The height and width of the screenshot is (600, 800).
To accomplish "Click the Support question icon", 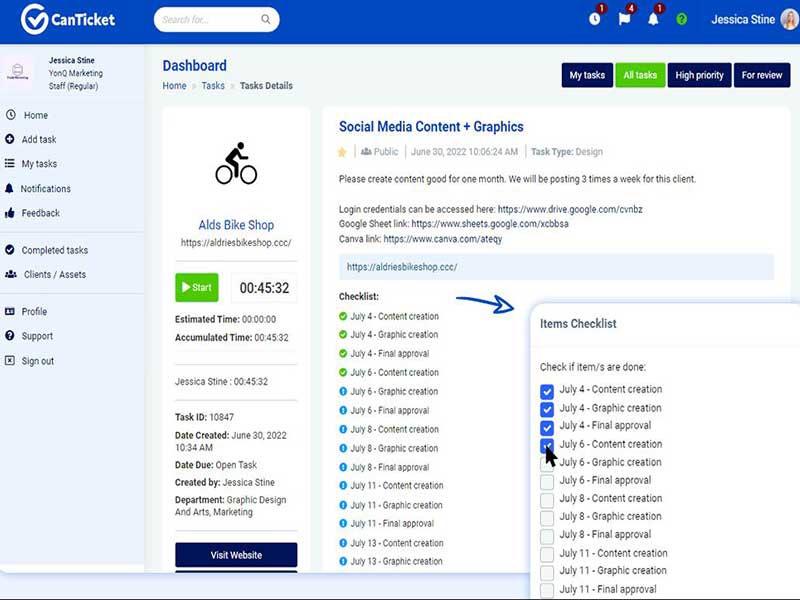I will click(10, 336).
